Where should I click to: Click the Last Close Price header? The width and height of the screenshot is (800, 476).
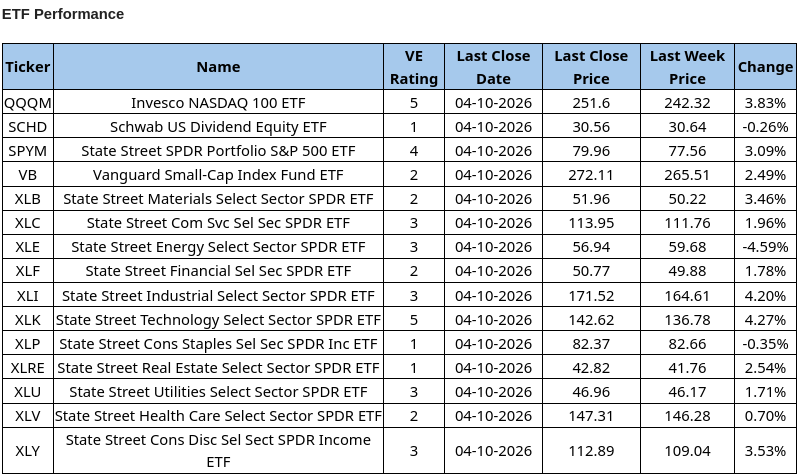tap(591, 67)
